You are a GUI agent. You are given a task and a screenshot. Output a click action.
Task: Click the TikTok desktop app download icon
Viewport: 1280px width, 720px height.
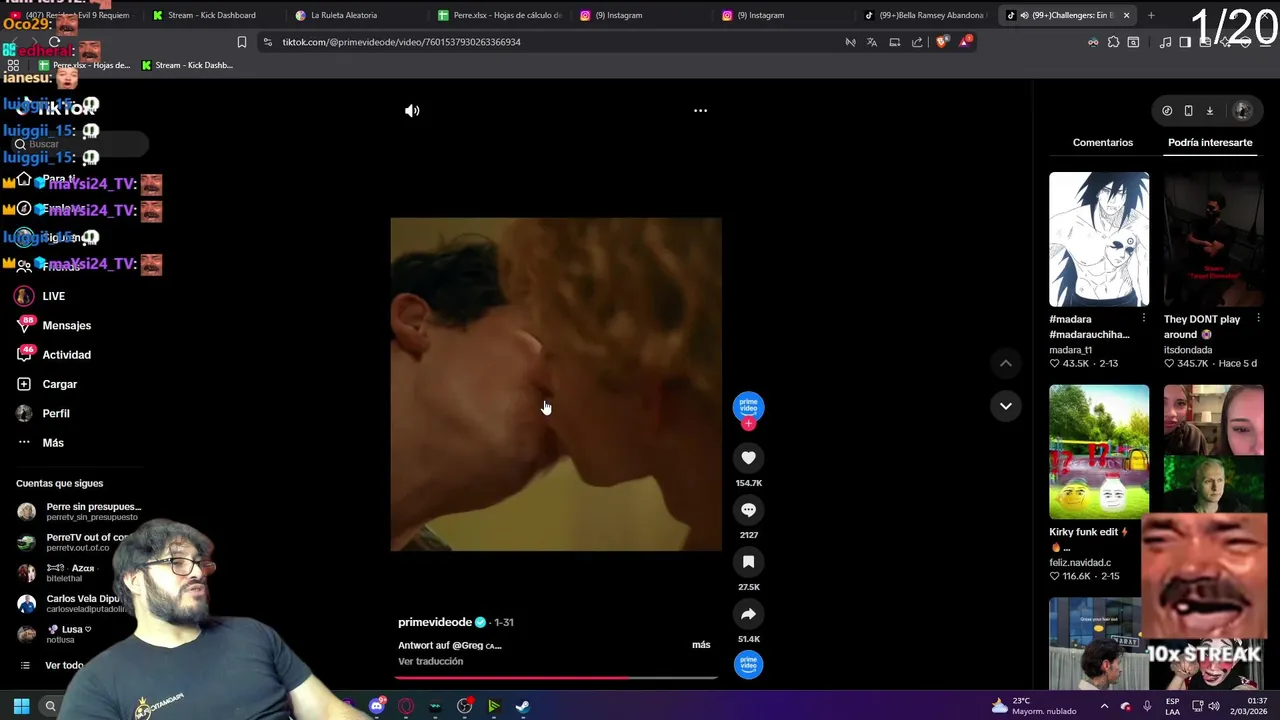[1209, 111]
